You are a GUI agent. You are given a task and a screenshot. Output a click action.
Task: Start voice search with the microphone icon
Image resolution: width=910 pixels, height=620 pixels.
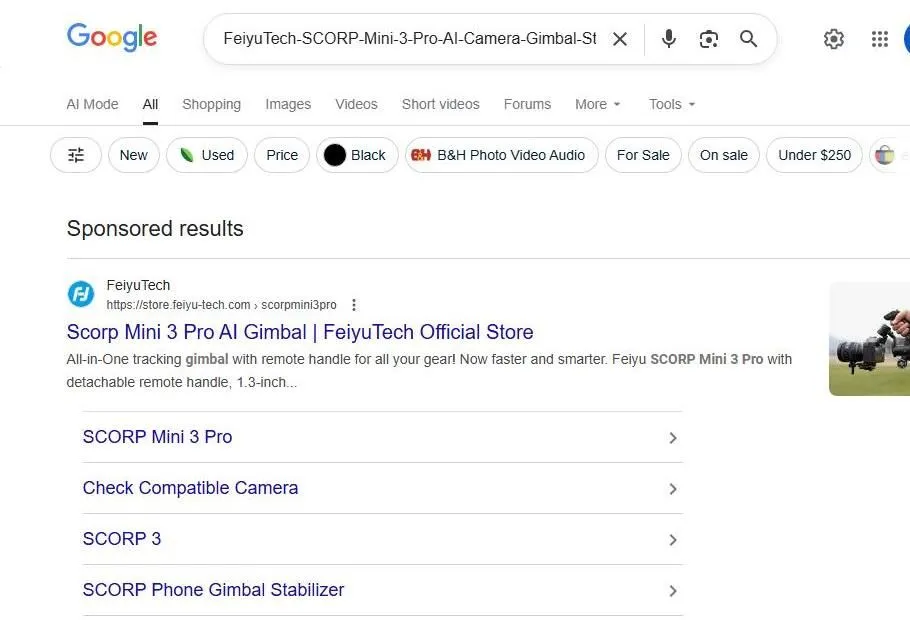[x=669, y=39]
